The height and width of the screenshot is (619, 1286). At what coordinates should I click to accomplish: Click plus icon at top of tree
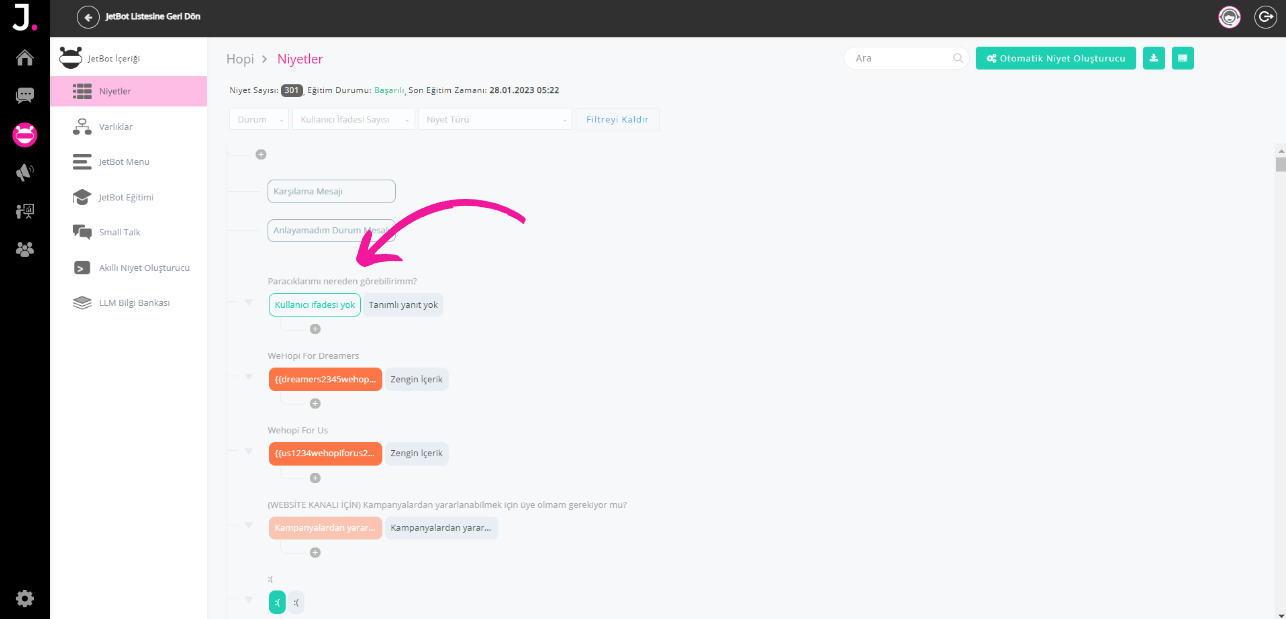tap(261, 154)
